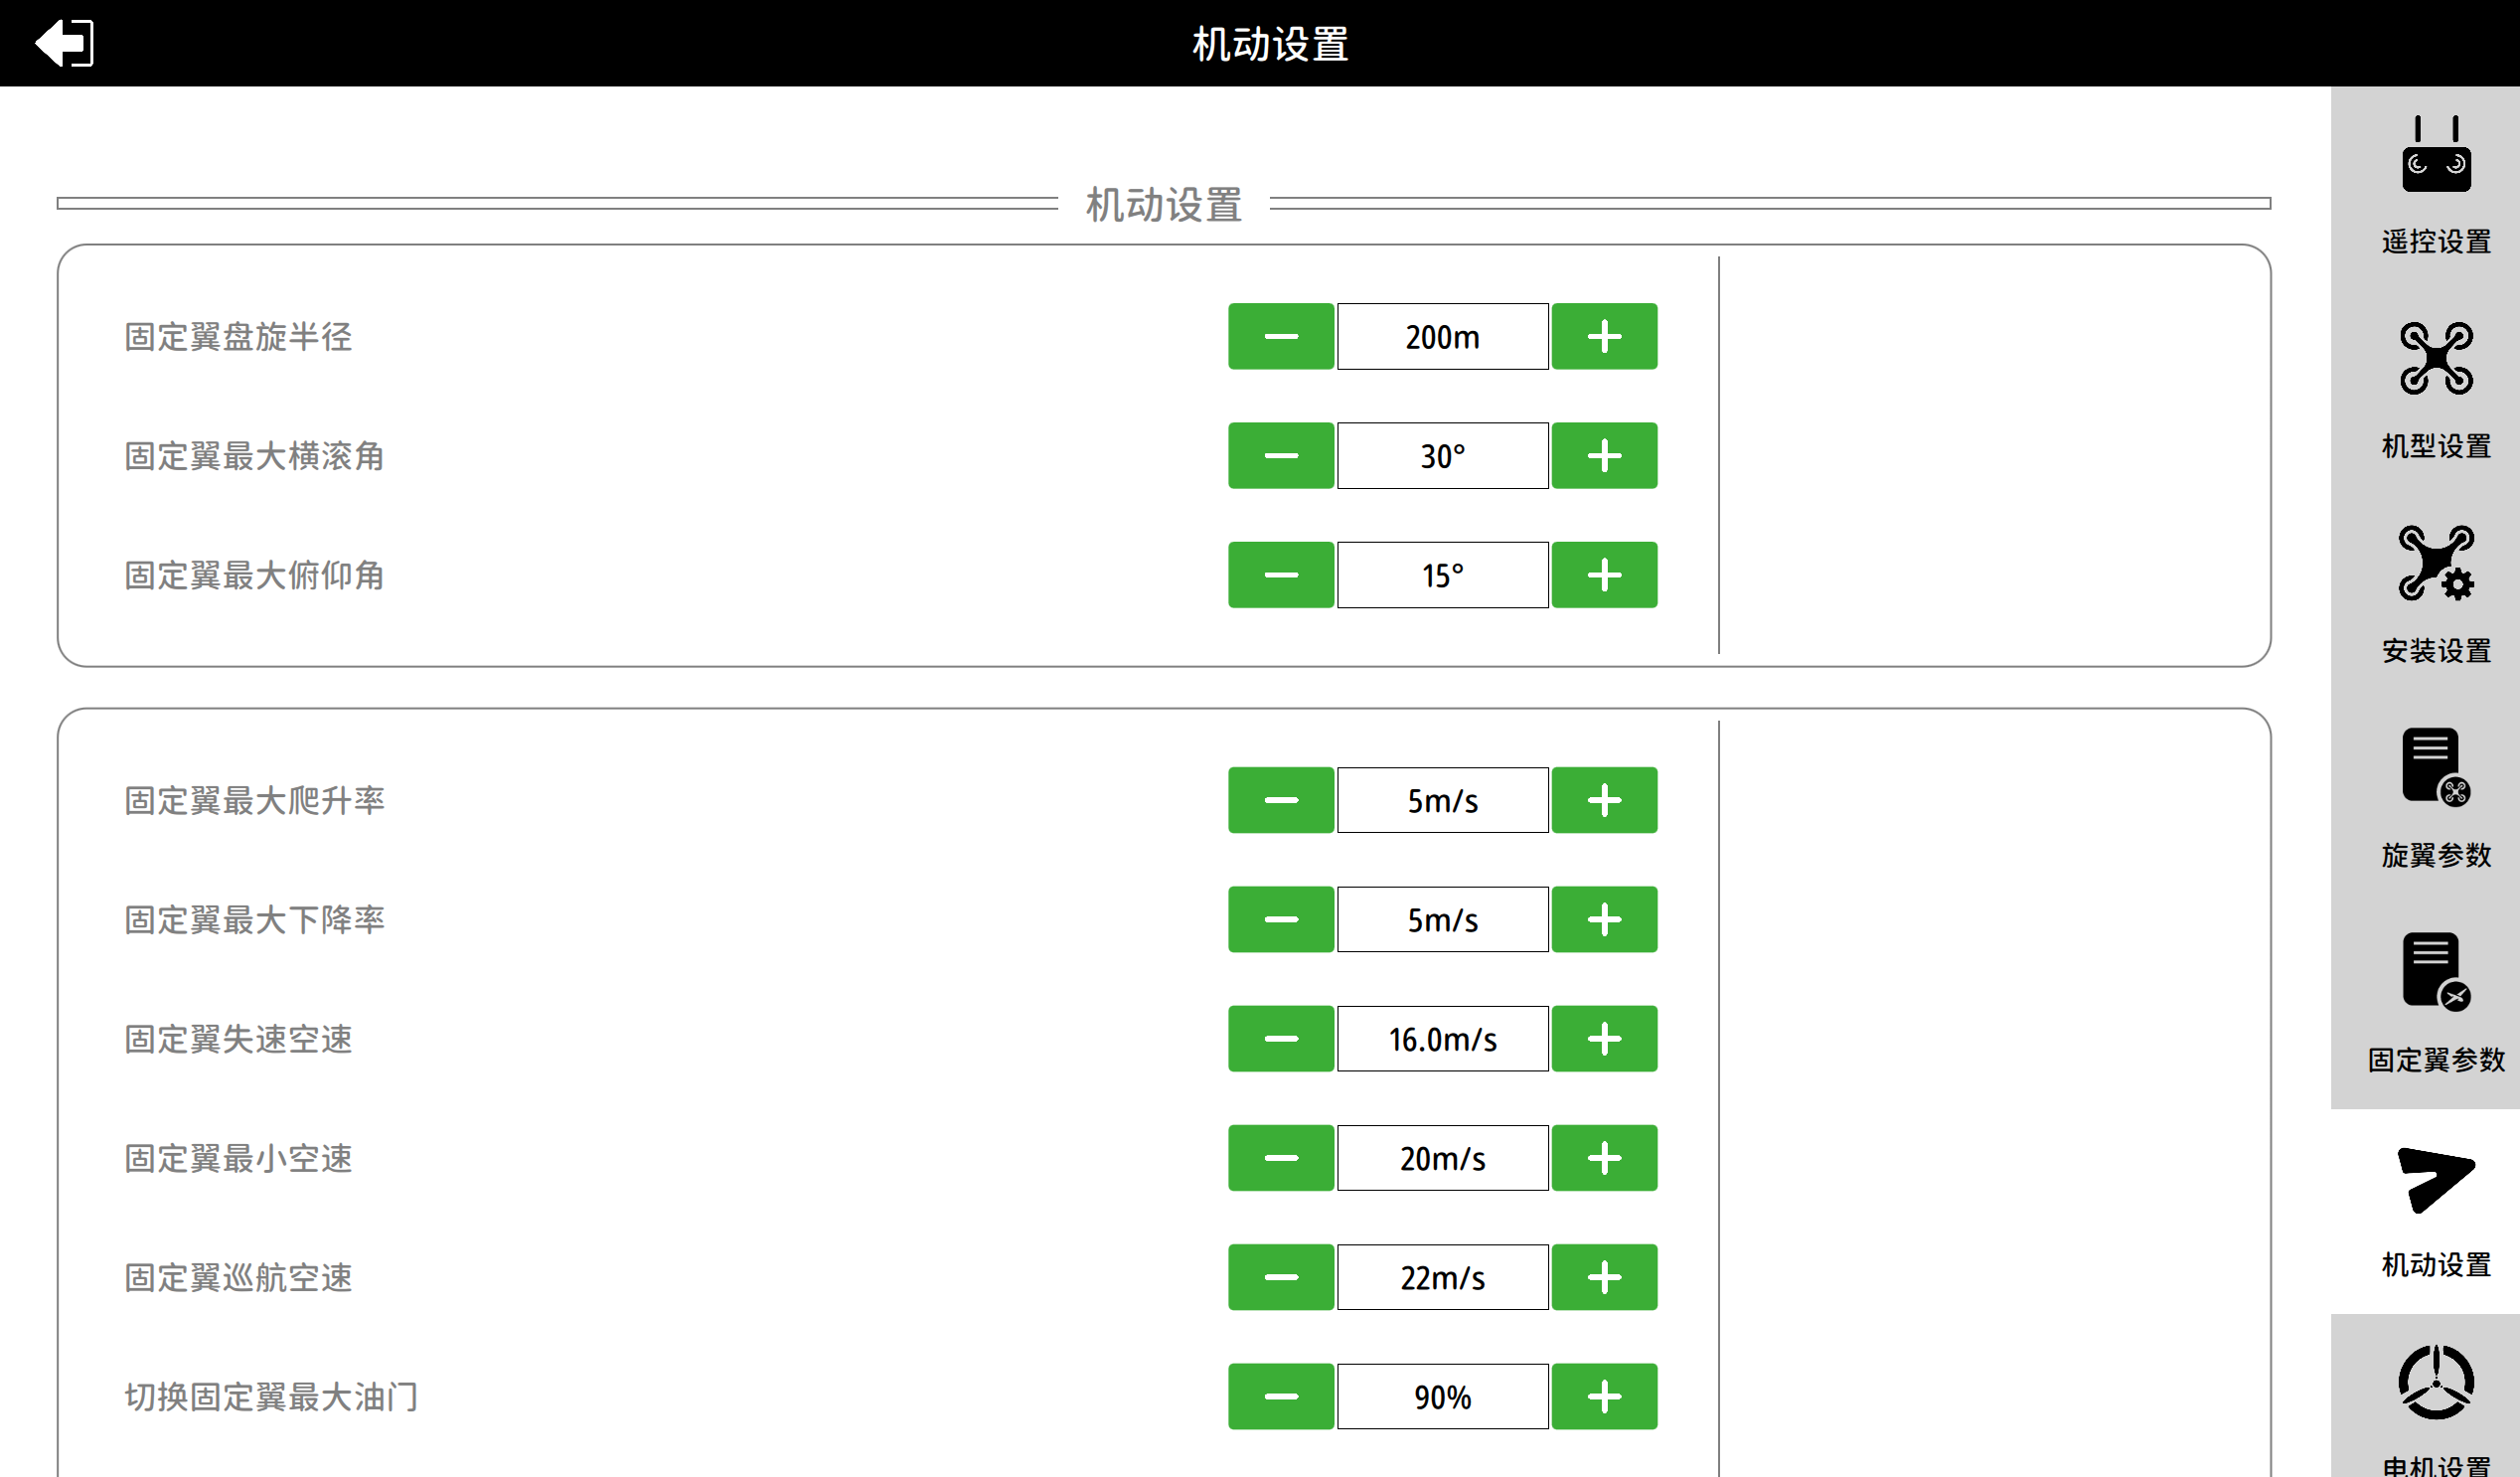
Task: Open the 遥控设置 remote control icon
Action: pos(2436,156)
